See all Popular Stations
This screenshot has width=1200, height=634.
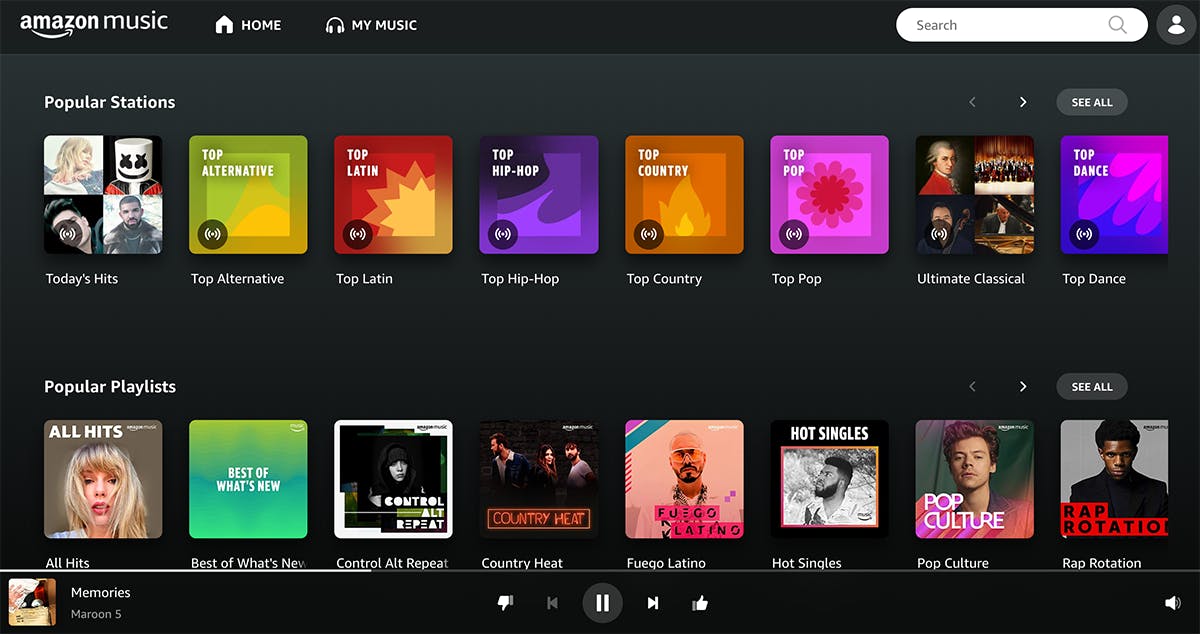tap(1091, 102)
